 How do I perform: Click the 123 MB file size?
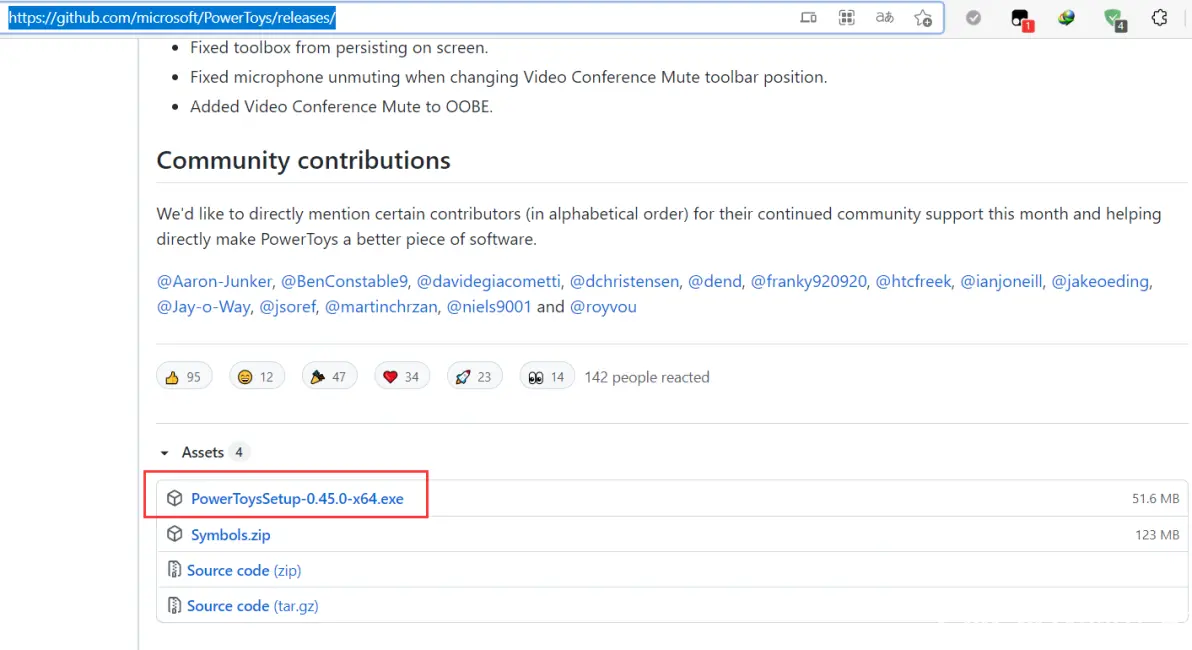pyautogui.click(x=1157, y=535)
